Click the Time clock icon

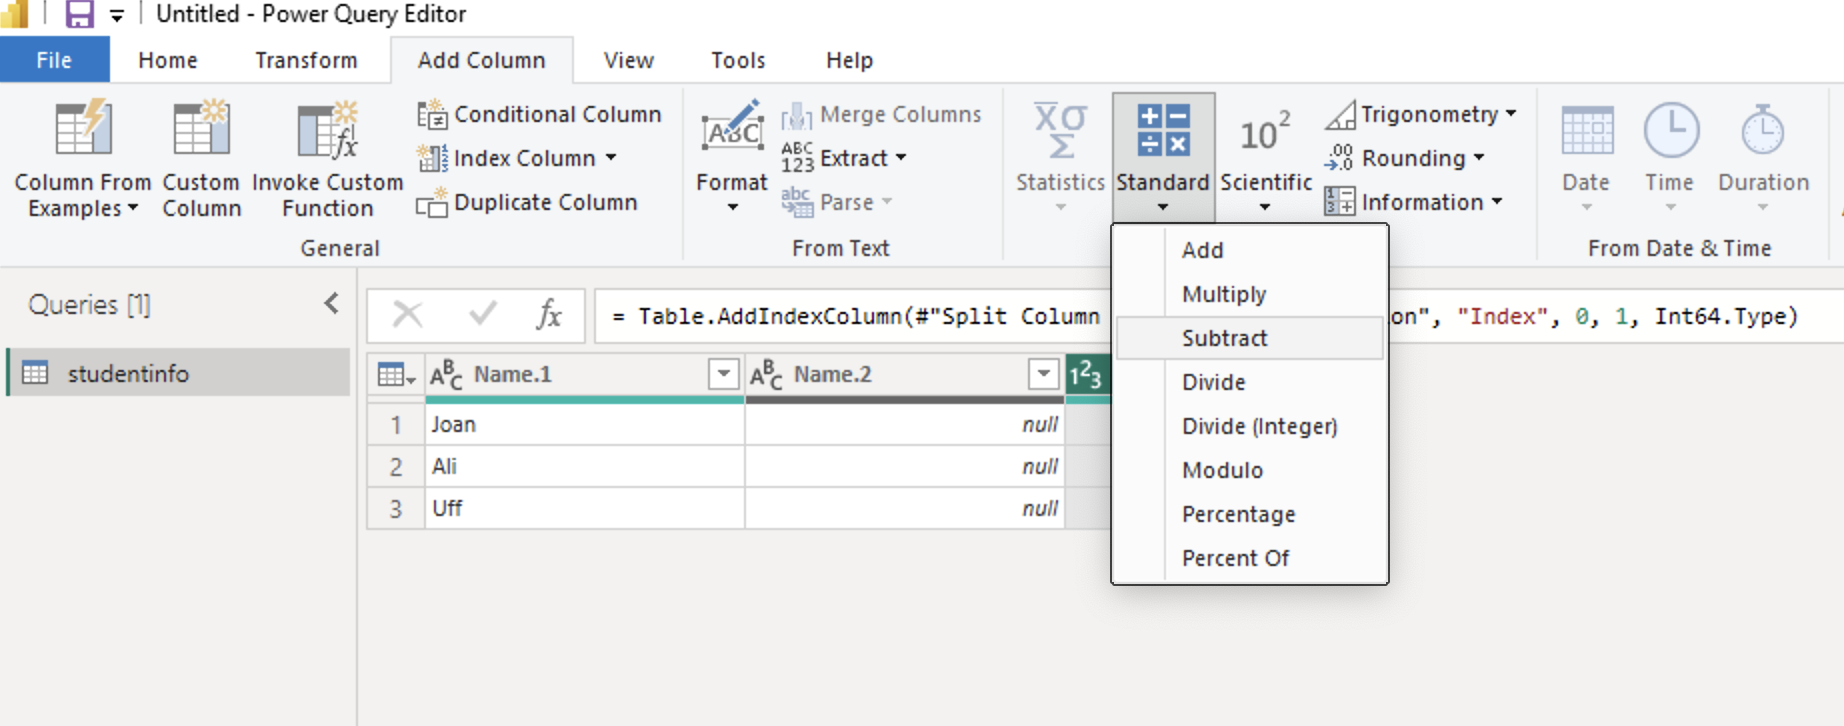pos(1671,130)
